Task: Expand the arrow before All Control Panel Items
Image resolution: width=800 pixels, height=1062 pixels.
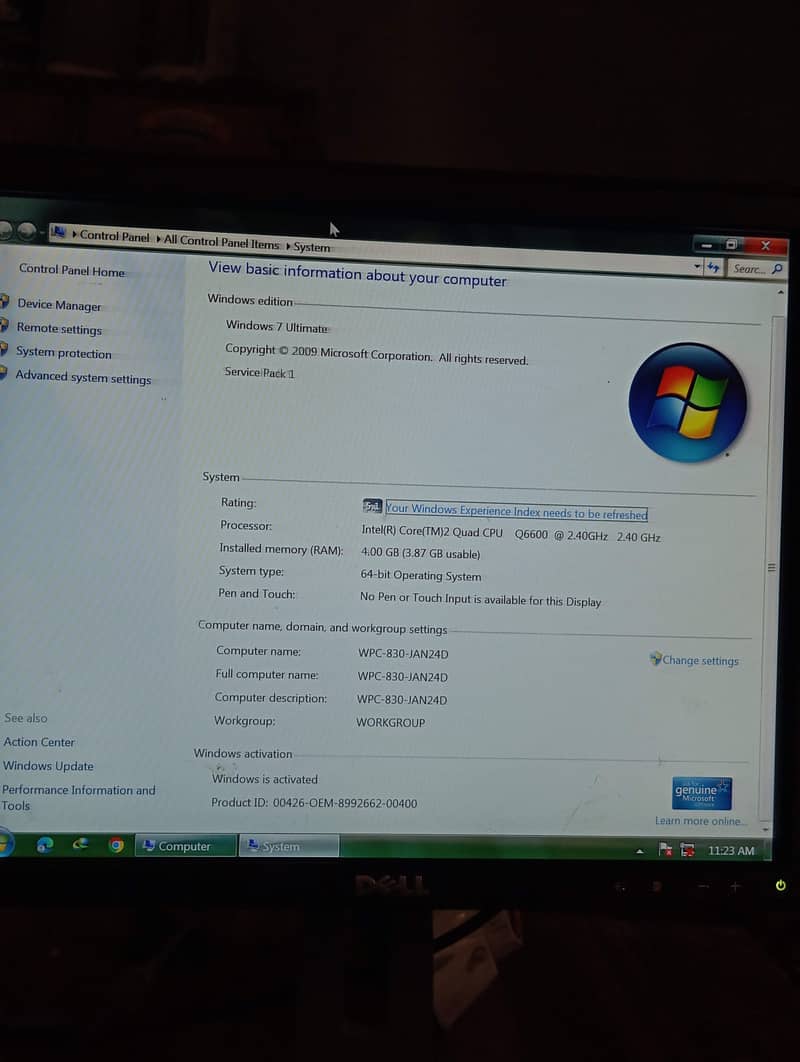Action: [159, 238]
